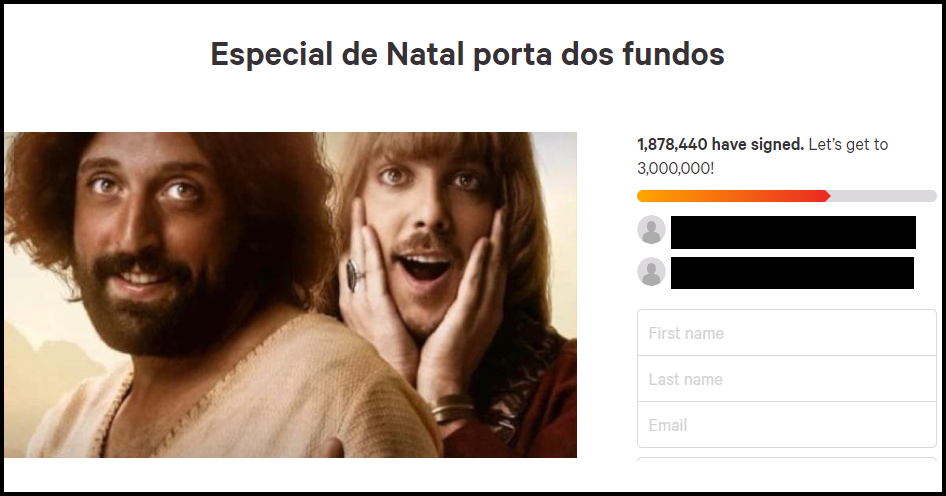Screen dimensions: 946x496
Task: Focus the Email input field
Action: click(x=787, y=425)
